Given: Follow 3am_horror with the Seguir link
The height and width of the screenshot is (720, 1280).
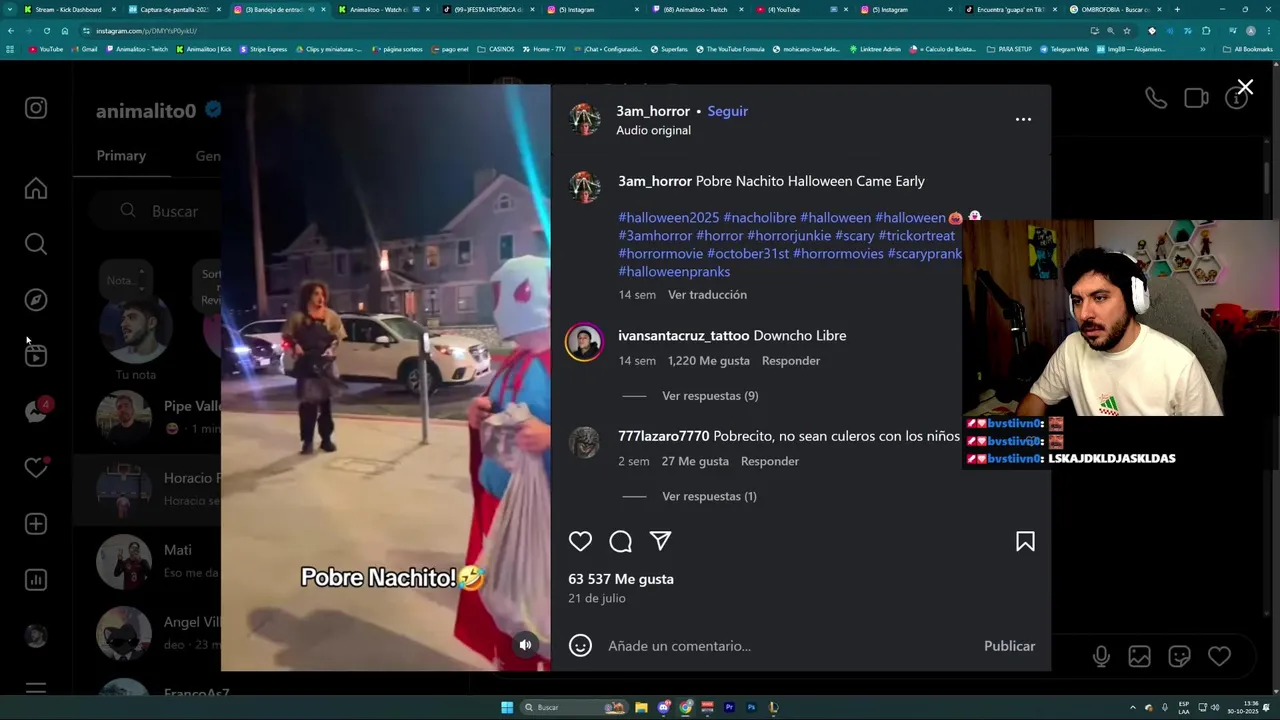Looking at the screenshot, I should tap(727, 111).
